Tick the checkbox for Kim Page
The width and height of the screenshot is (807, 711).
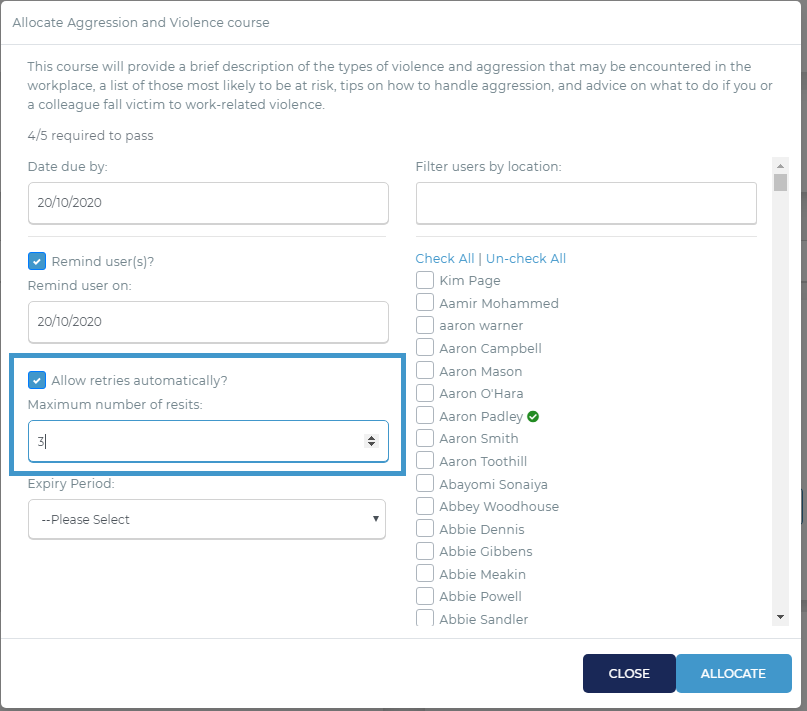pyautogui.click(x=425, y=280)
